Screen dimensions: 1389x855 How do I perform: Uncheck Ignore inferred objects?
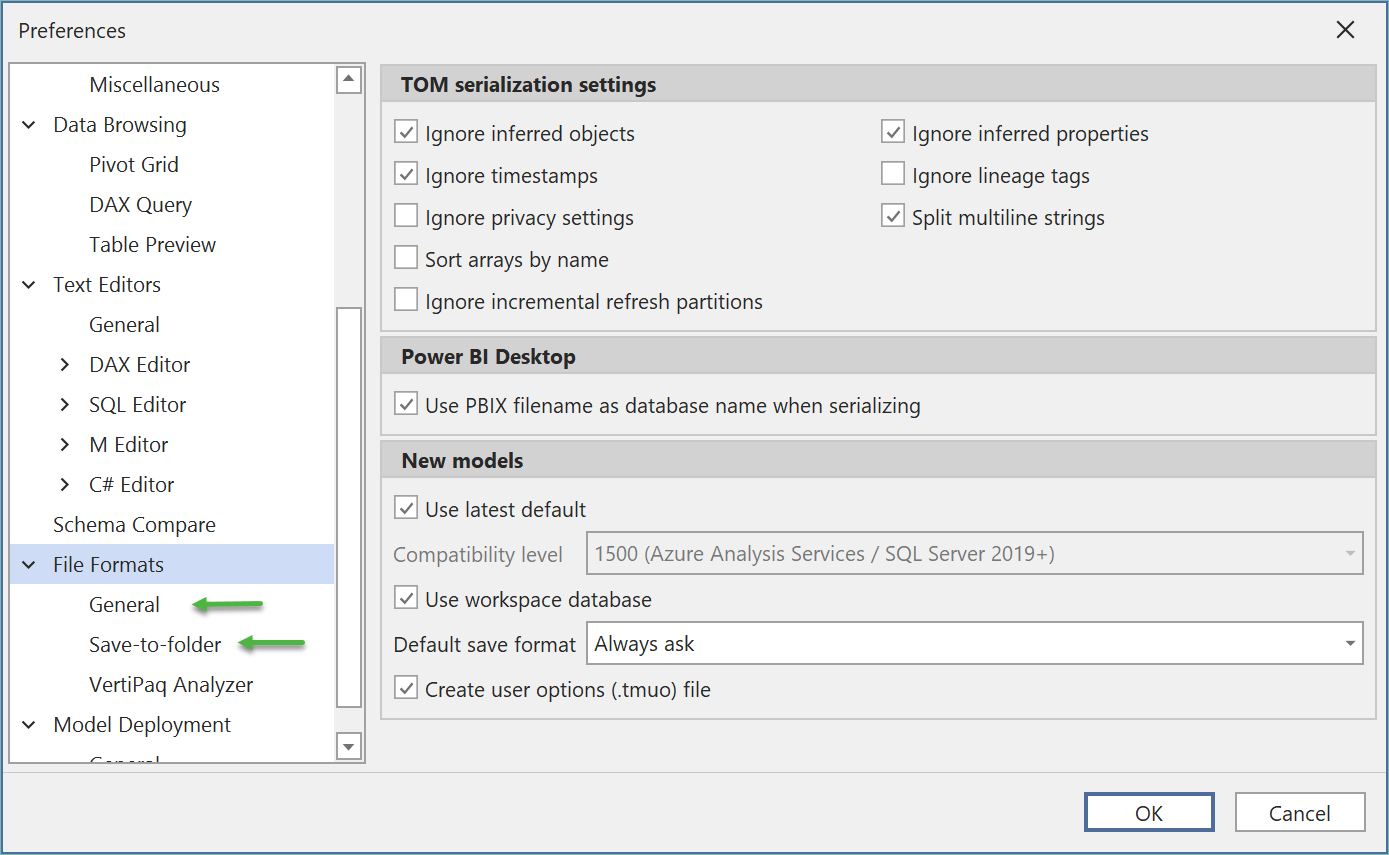(x=406, y=131)
